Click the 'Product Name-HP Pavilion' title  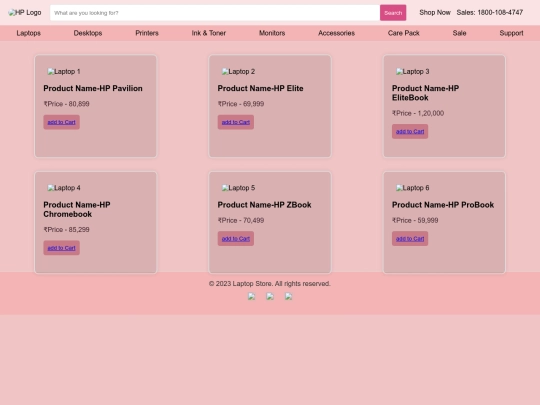point(93,89)
